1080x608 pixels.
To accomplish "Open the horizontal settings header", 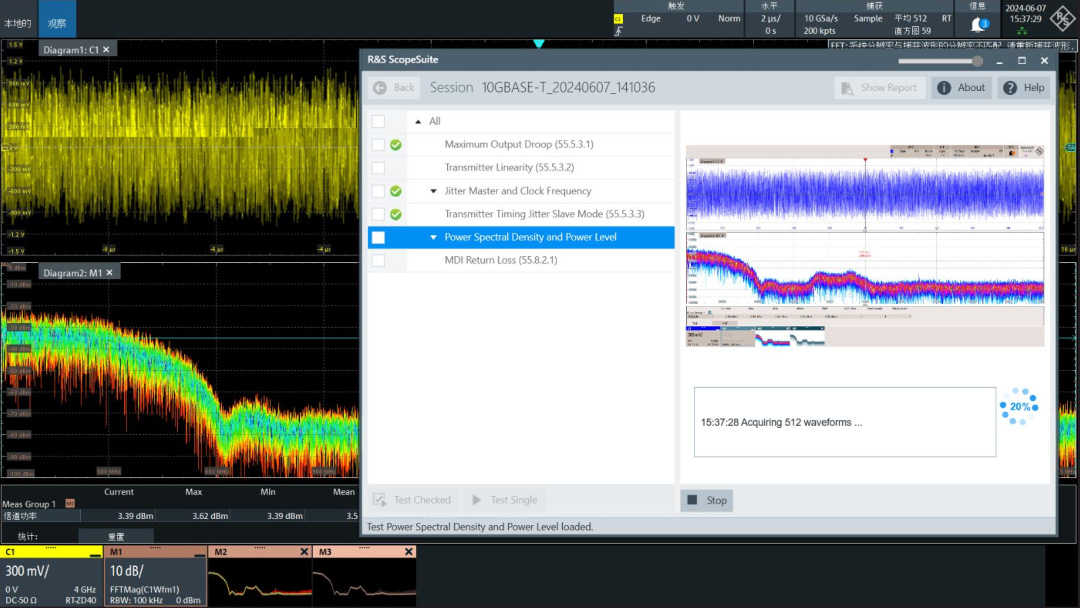I will point(769,6).
